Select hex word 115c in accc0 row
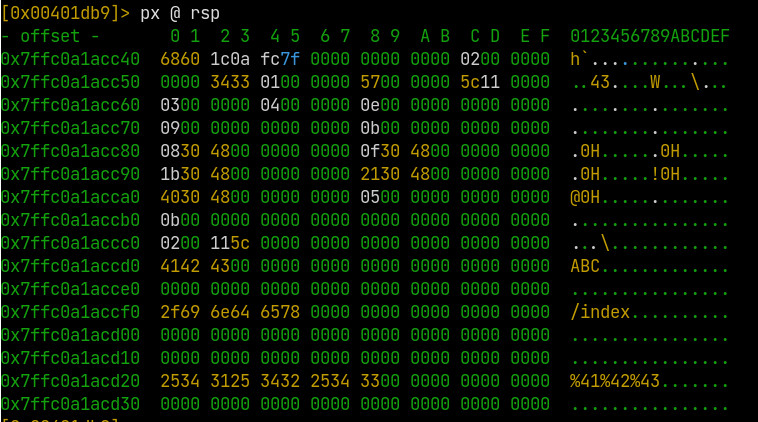This screenshot has height=422, width=758. (x=230, y=243)
